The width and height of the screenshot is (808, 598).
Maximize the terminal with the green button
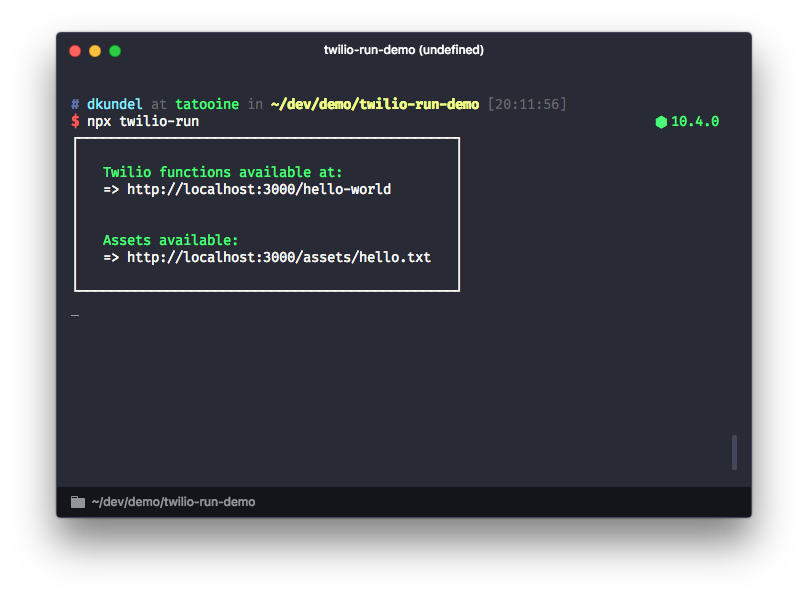point(115,51)
